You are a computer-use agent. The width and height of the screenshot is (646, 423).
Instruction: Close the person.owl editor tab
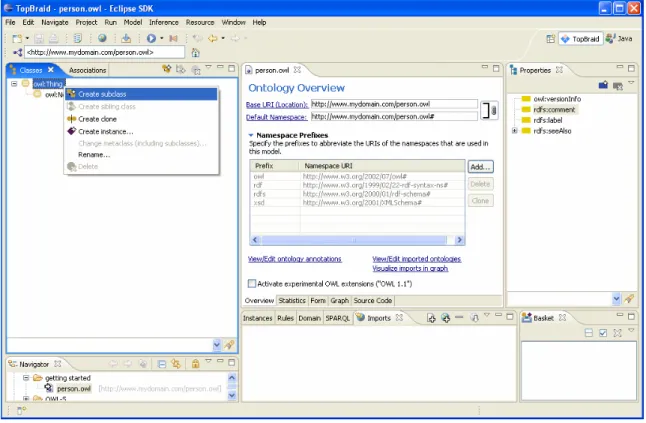pos(297,70)
